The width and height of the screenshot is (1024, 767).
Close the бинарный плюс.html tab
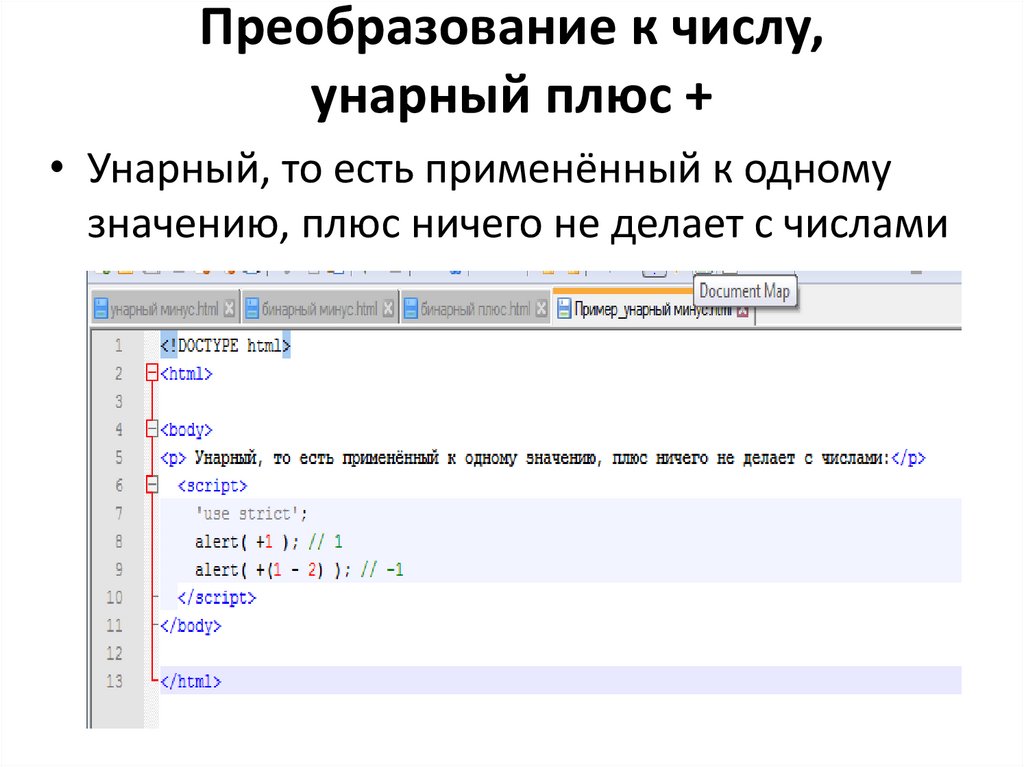tap(541, 309)
